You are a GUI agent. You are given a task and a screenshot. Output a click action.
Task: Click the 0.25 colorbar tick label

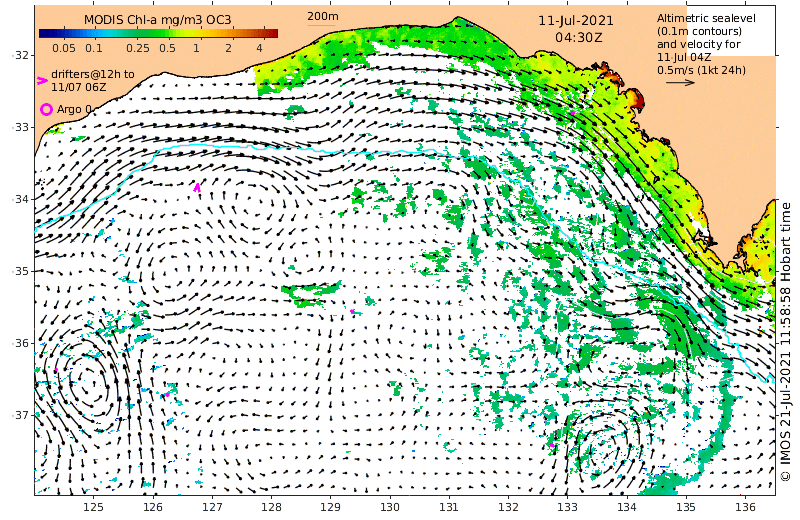coord(138,48)
